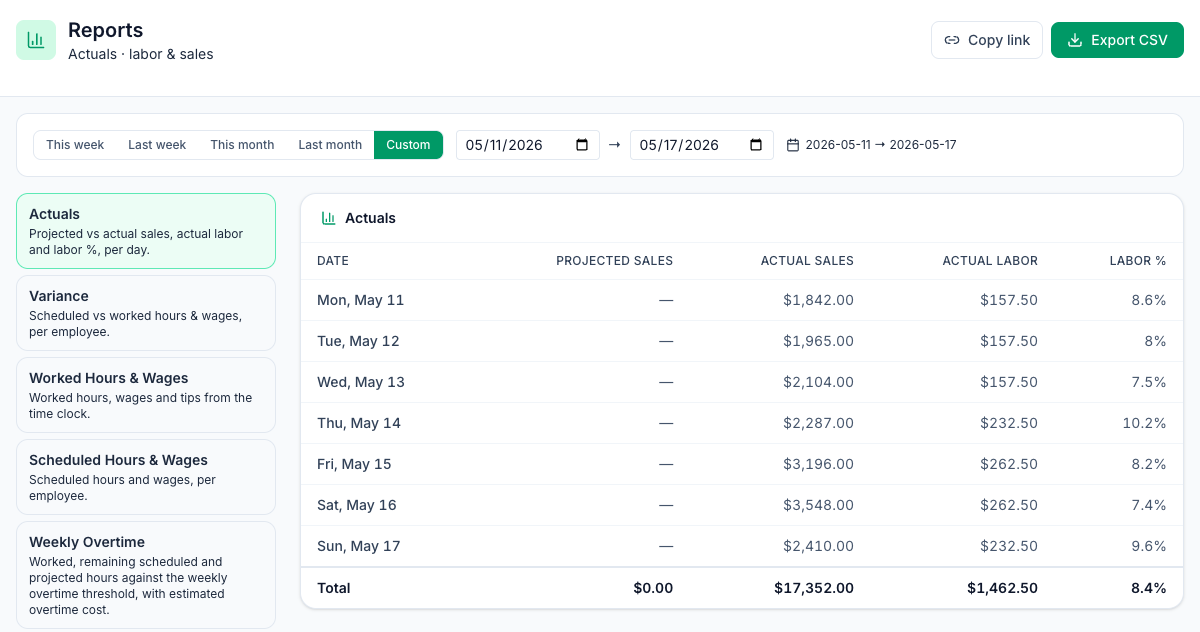Select the This week range
Screen dimensions: 1200x632
[x=75, y=145]
